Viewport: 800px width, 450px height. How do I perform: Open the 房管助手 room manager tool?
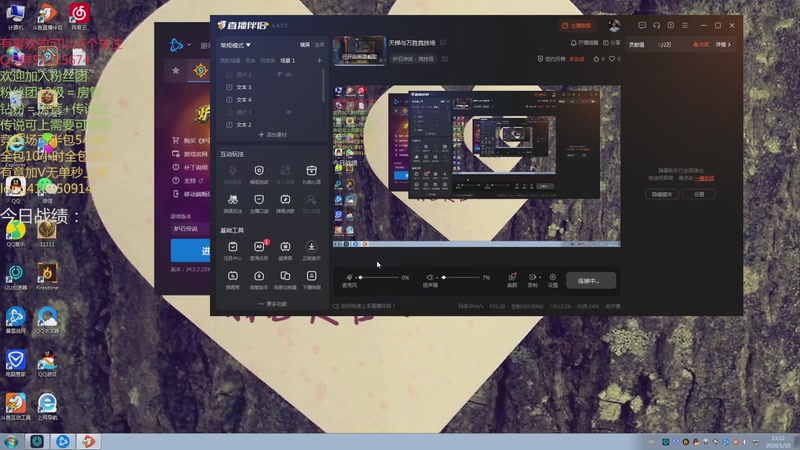point(259,280)
